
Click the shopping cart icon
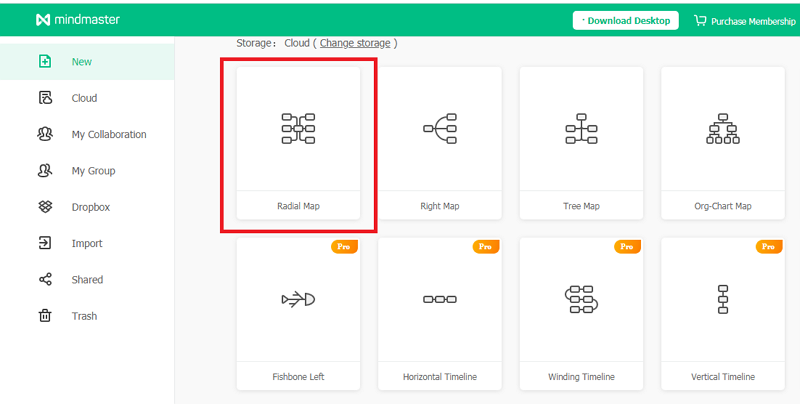(x=699, y=20)
